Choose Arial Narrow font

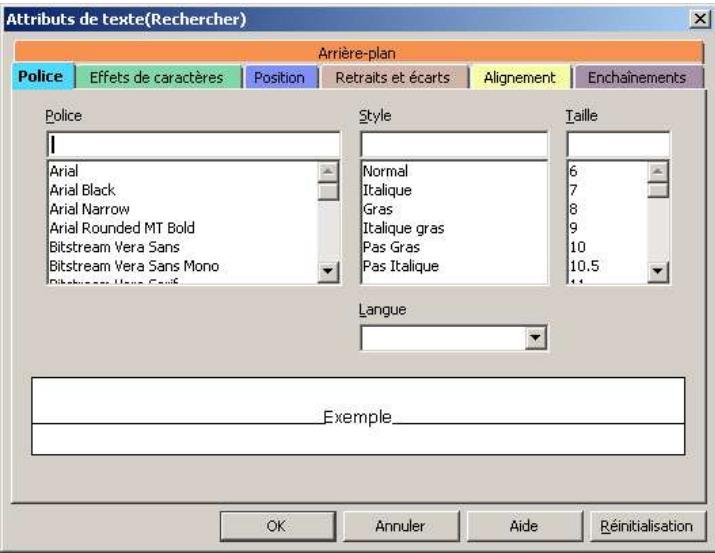coord(183,209)
